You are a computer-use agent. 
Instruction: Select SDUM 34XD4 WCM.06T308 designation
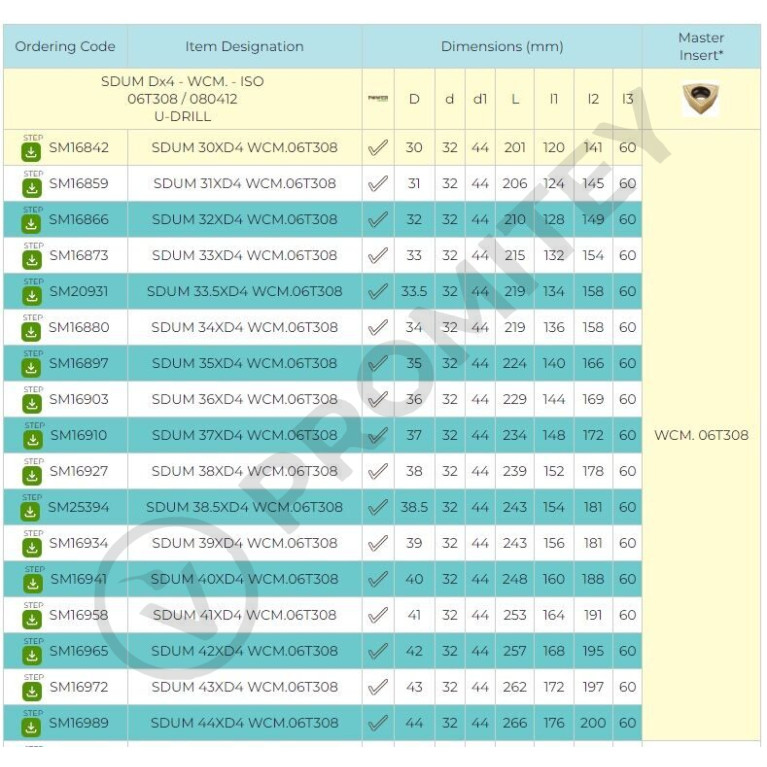tap(244, 327)
